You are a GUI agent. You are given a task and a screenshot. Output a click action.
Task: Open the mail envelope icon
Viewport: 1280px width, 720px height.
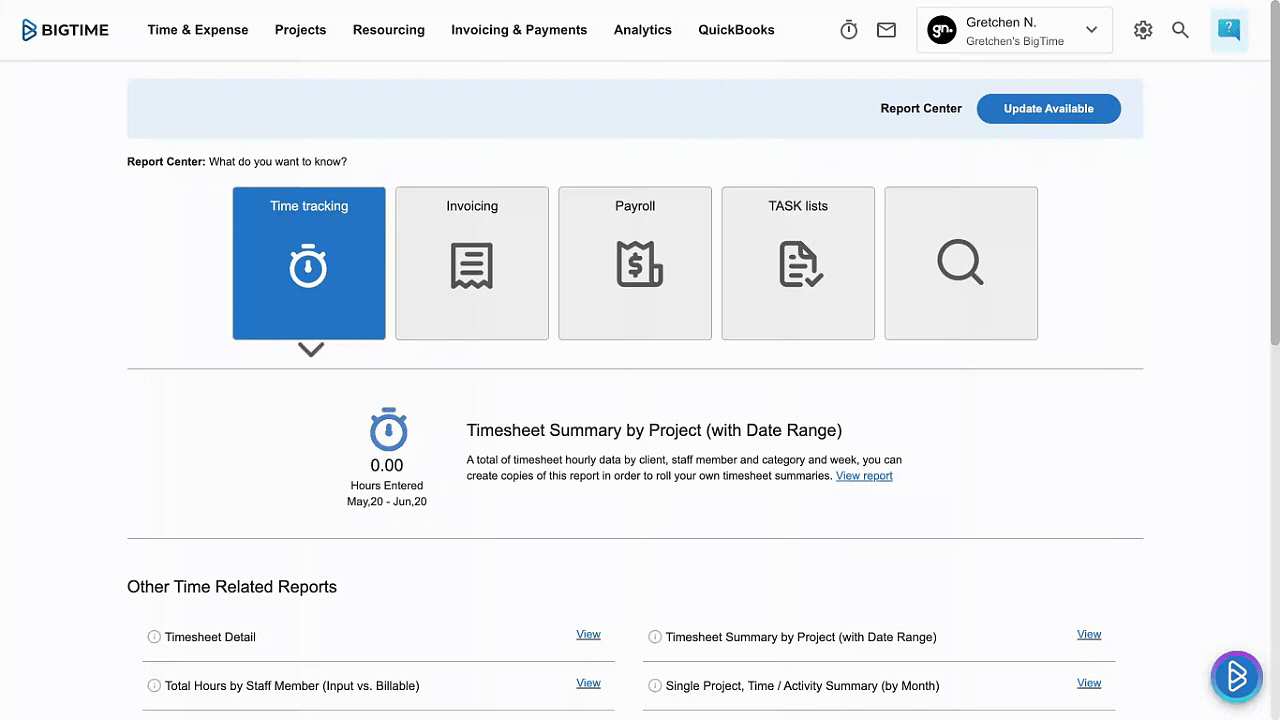(886, 30)
